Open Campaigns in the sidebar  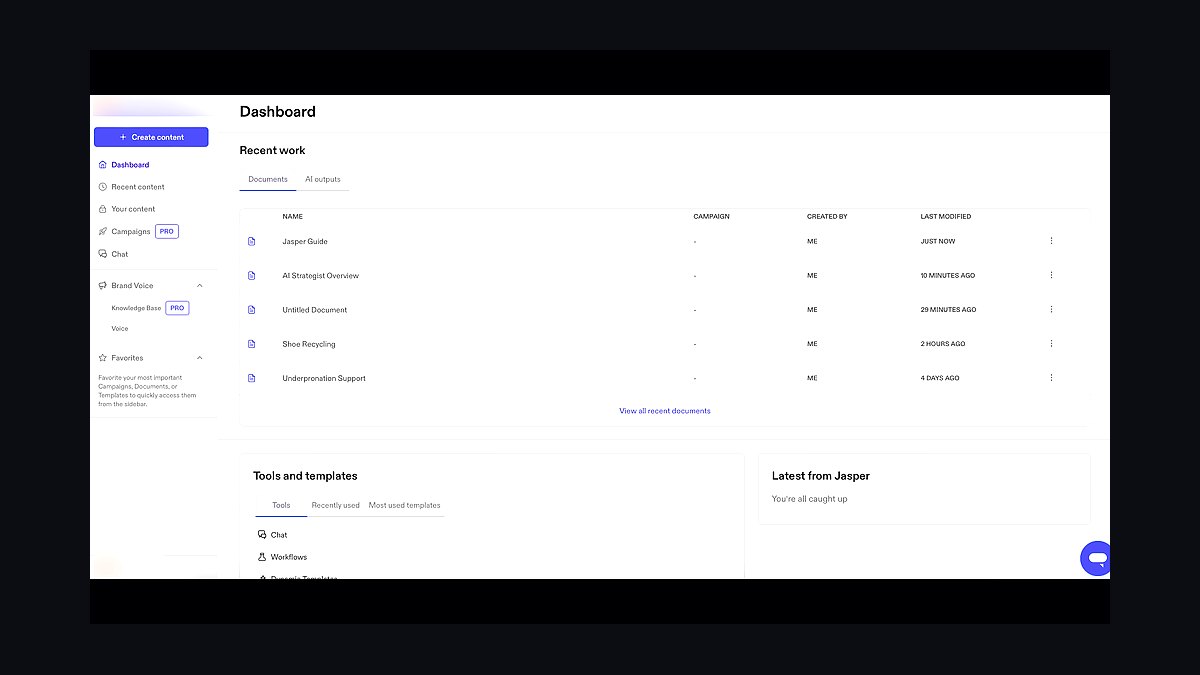(131, 231)
